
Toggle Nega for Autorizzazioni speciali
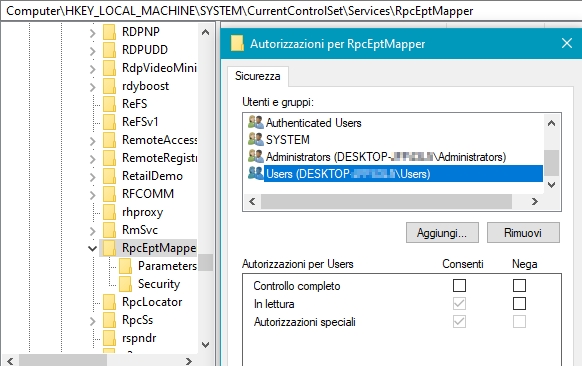(519, 321)
